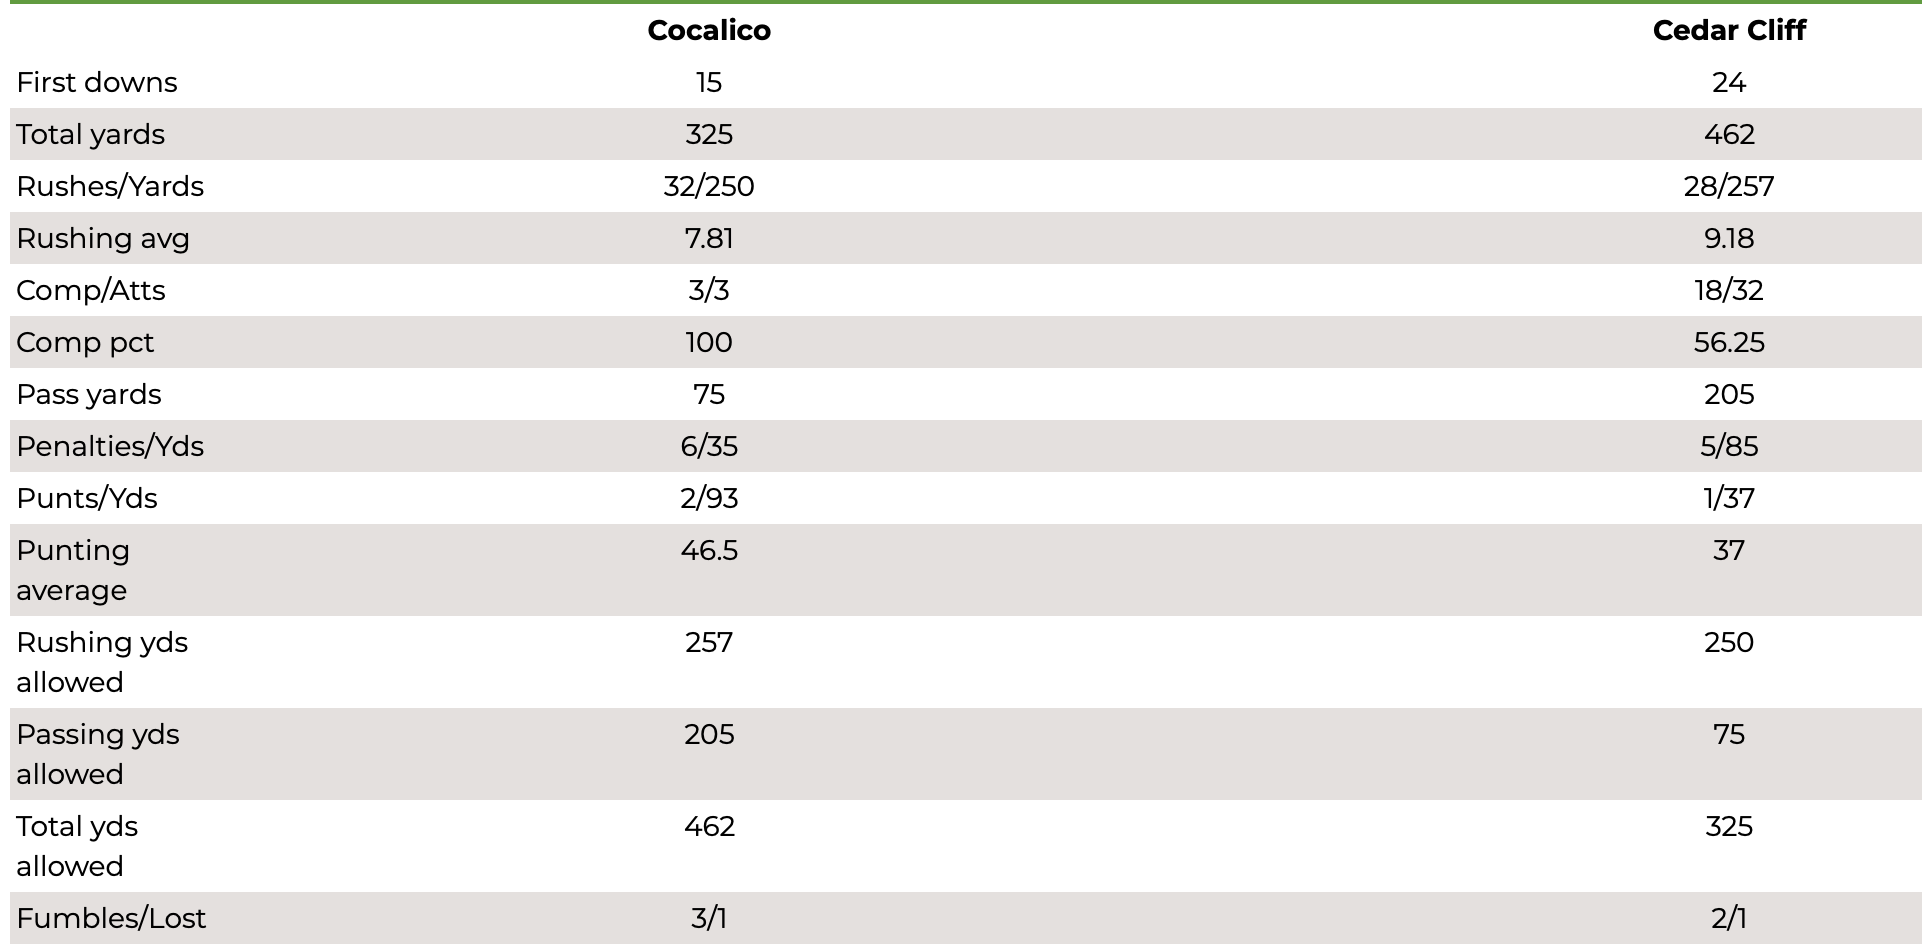The height and width of the screenshot is (944, 1922).
Task: Click Cedar Cliff's Fumbles/Lost value 2/1
Action: tap(1729, 918)
